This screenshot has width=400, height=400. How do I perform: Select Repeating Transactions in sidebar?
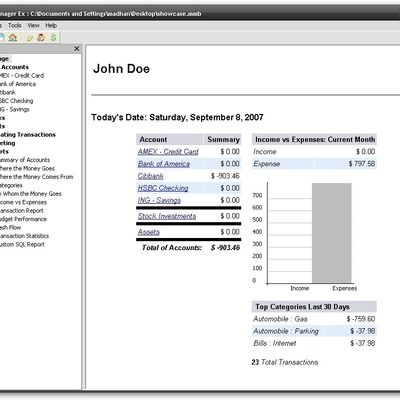(28, 135)
